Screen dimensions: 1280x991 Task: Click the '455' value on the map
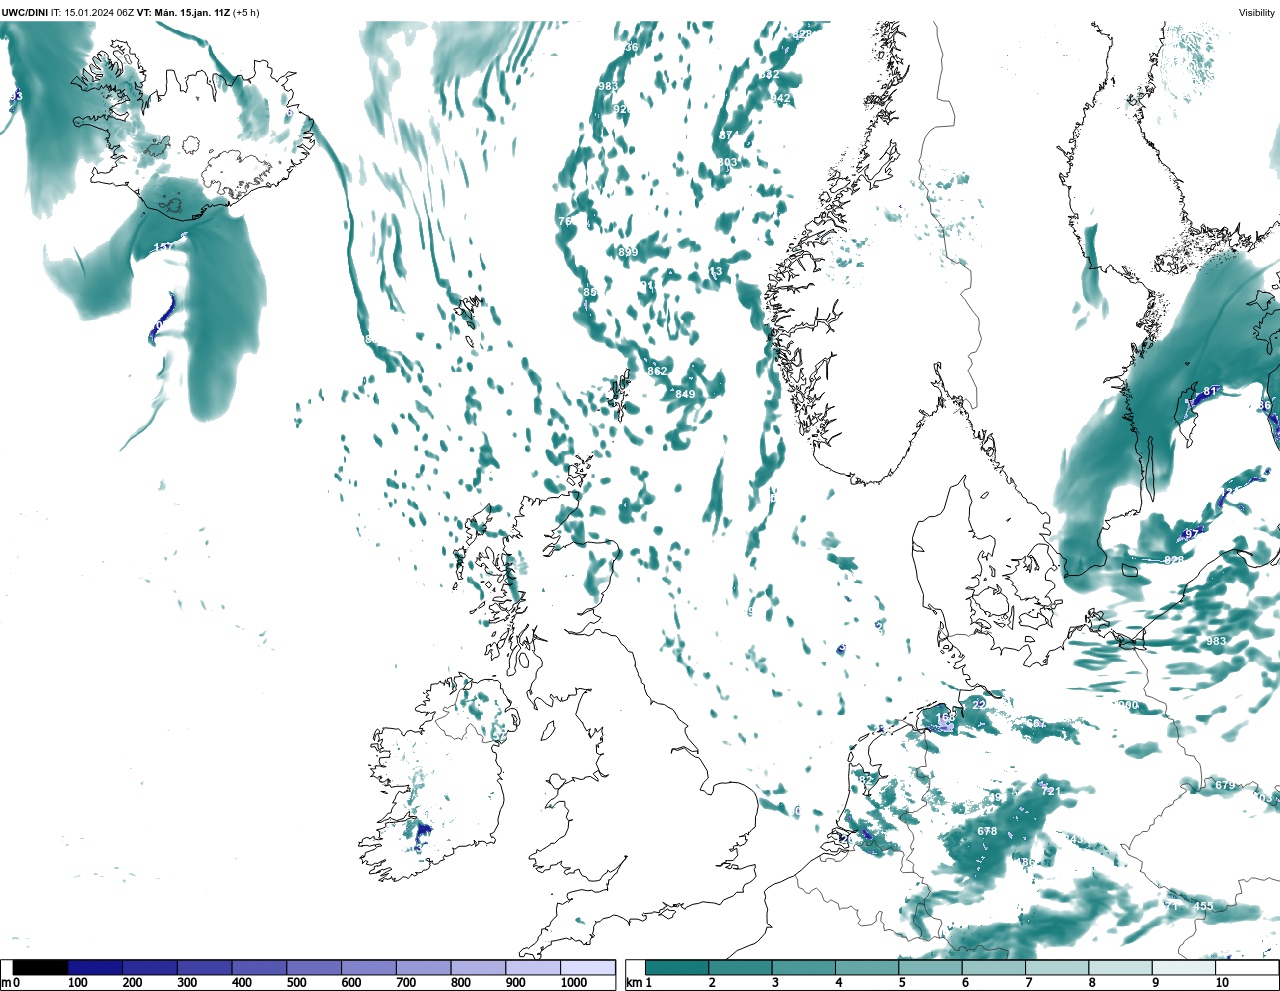(x=1203, y=907)
